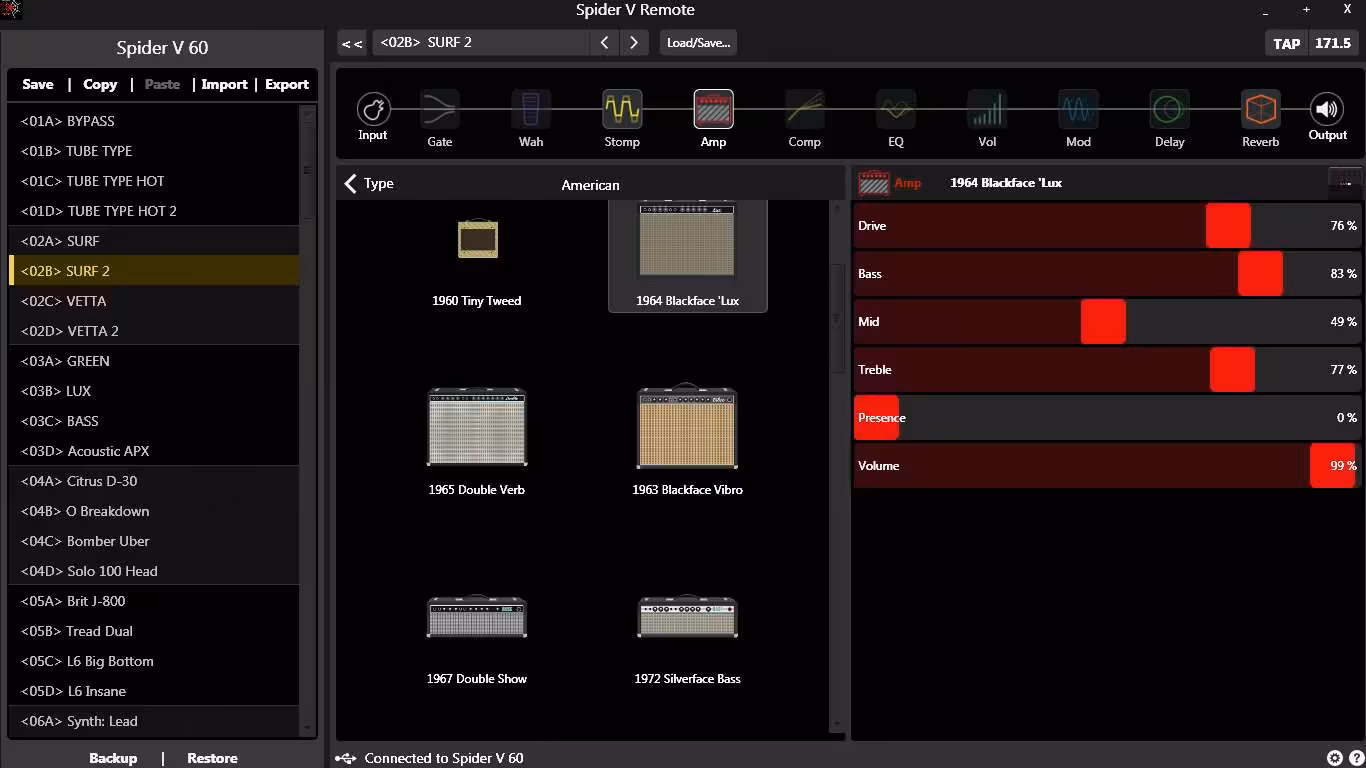Viewport: 1366px width, 768px height.
Task: Select the EQ block icon
Action: click(896, 109)
